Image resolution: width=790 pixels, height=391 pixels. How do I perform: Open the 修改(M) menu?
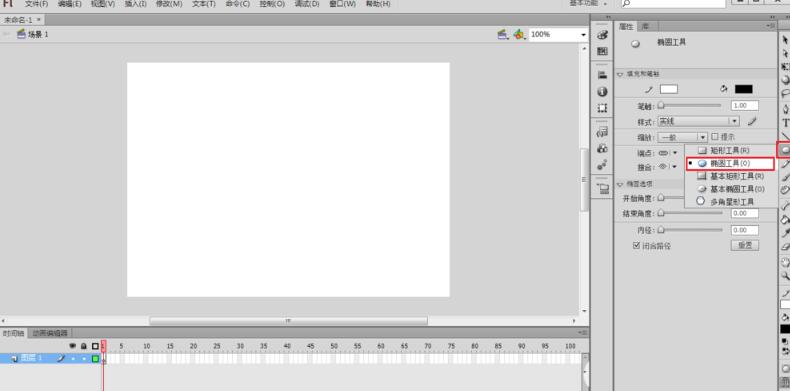pyautogui.click(x=169, y=4)
